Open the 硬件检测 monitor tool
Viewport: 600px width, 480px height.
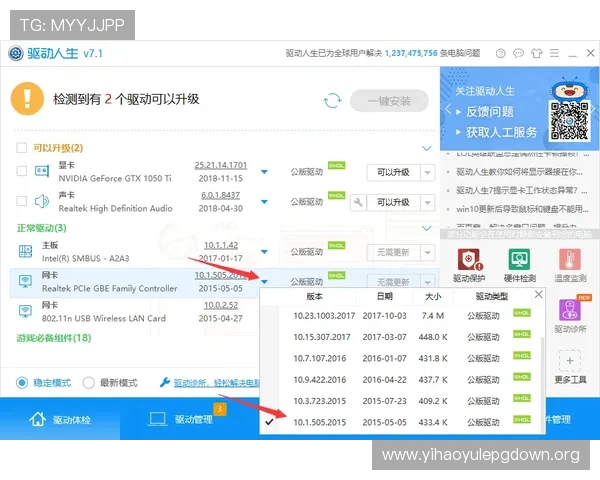(x=519, y=260)
